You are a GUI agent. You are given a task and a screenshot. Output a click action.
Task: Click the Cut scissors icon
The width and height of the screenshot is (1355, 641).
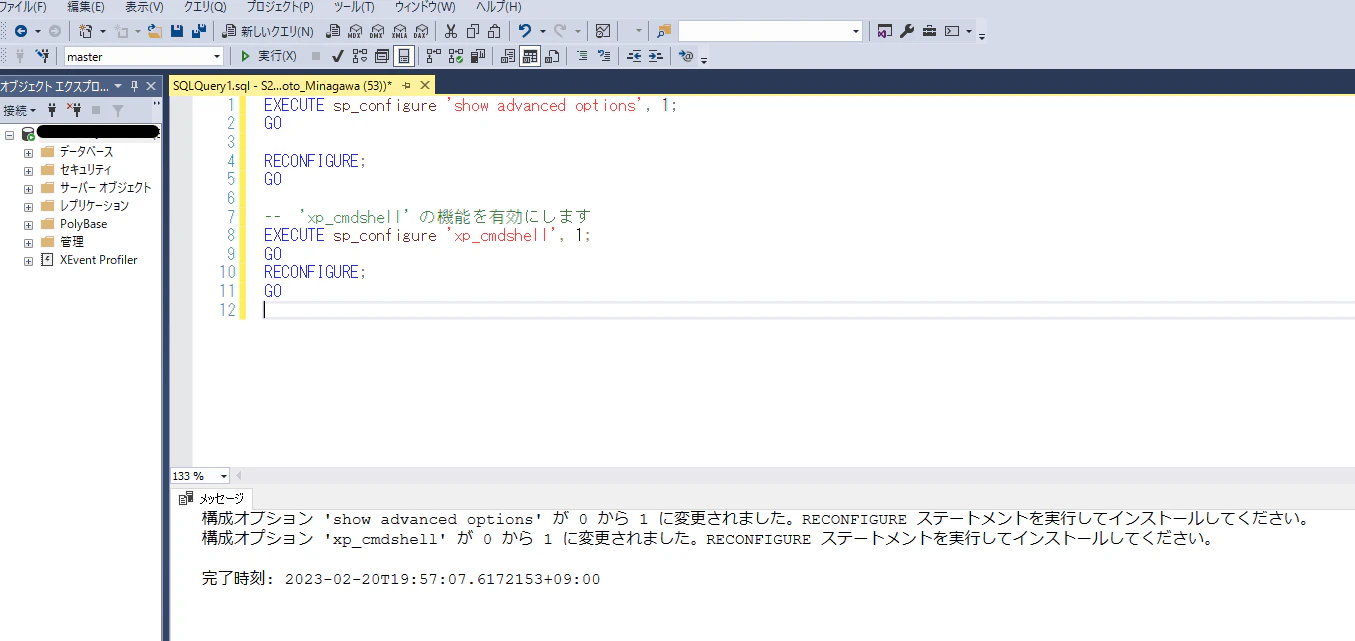[451, 31]
